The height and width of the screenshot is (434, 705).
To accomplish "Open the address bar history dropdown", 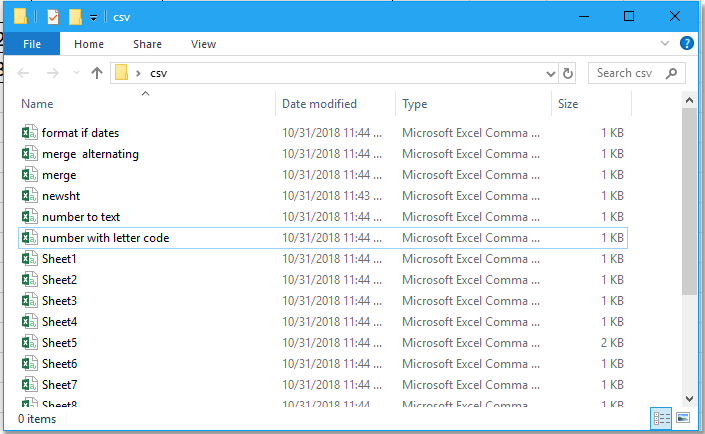I will 550,73.
